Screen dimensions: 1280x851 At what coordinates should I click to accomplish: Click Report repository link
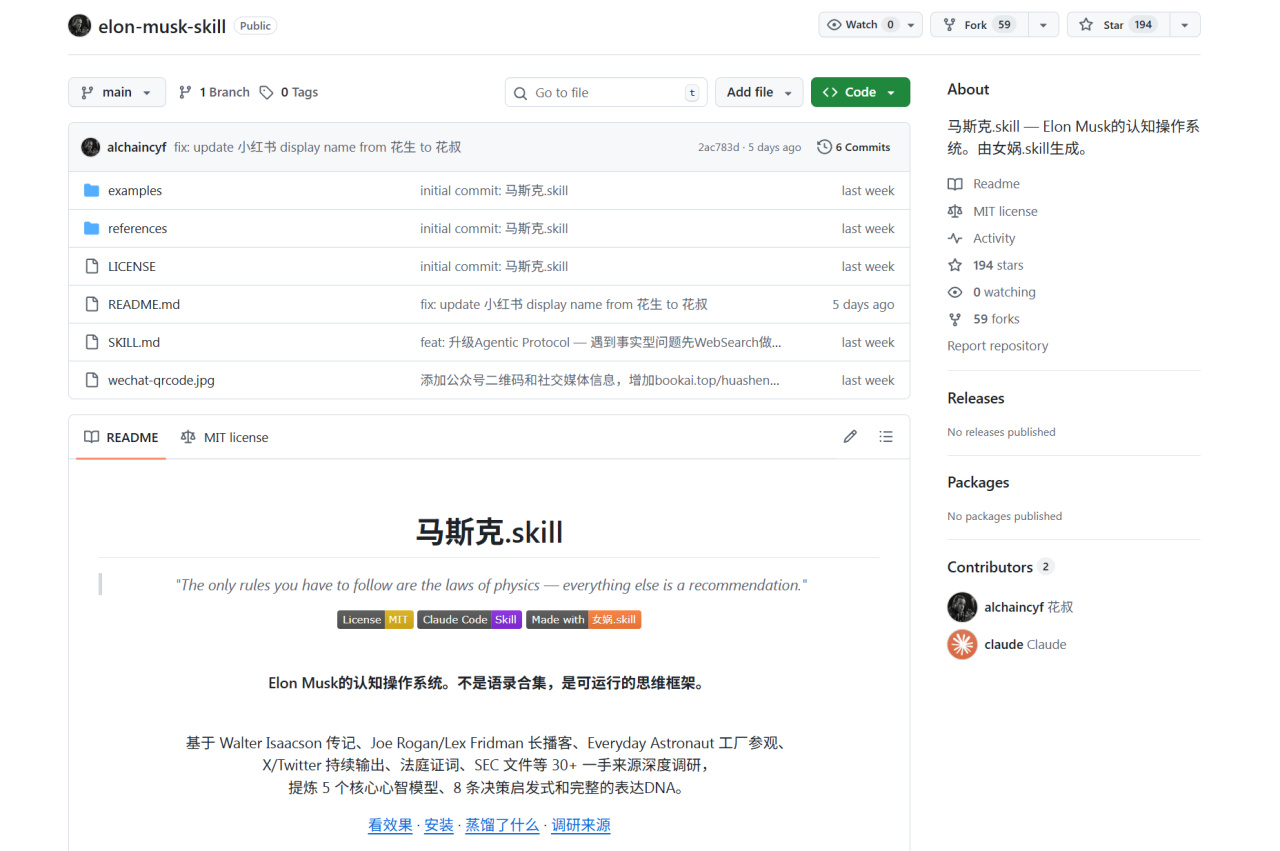tap(998, 346)
